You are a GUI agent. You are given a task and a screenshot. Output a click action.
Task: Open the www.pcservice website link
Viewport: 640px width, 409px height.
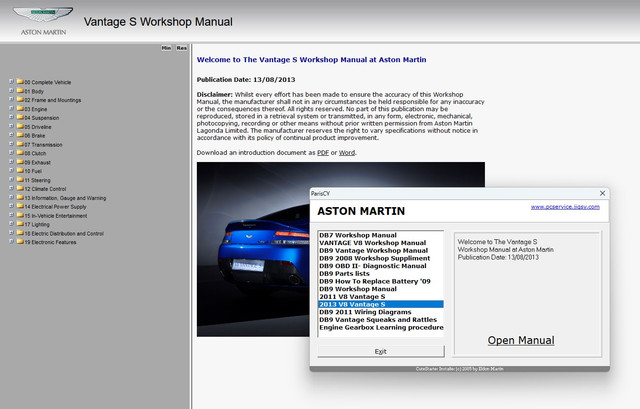[565, 207]
